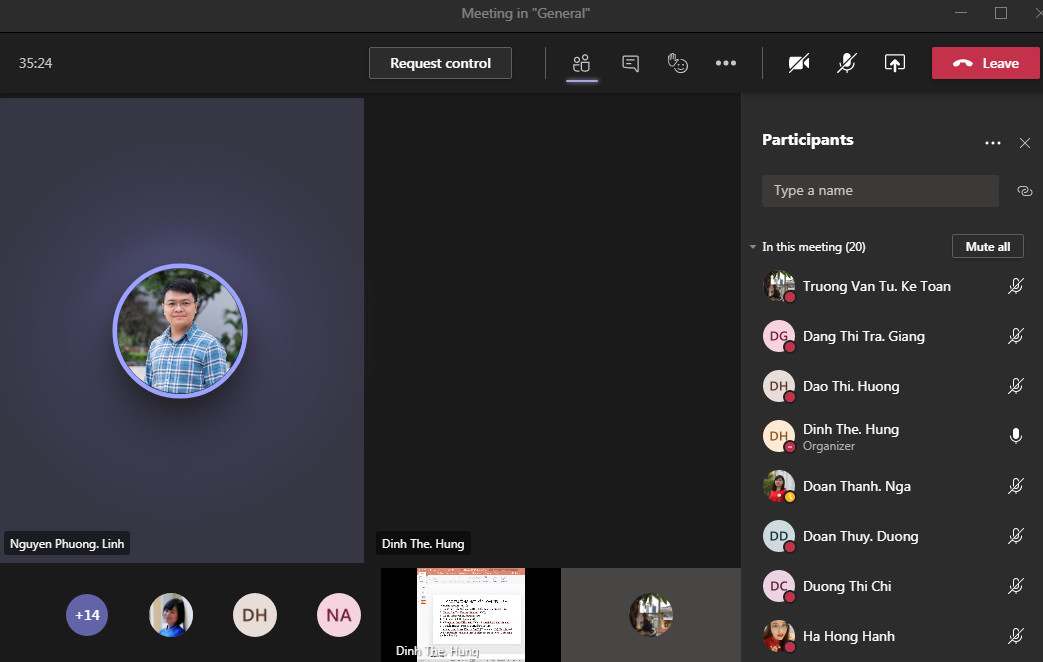
Task: Open the share content tray icon
Action: click(895, 63)
